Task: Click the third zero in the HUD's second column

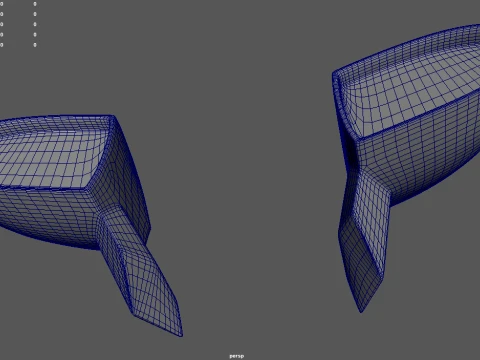Action: (x=35, y=24)
